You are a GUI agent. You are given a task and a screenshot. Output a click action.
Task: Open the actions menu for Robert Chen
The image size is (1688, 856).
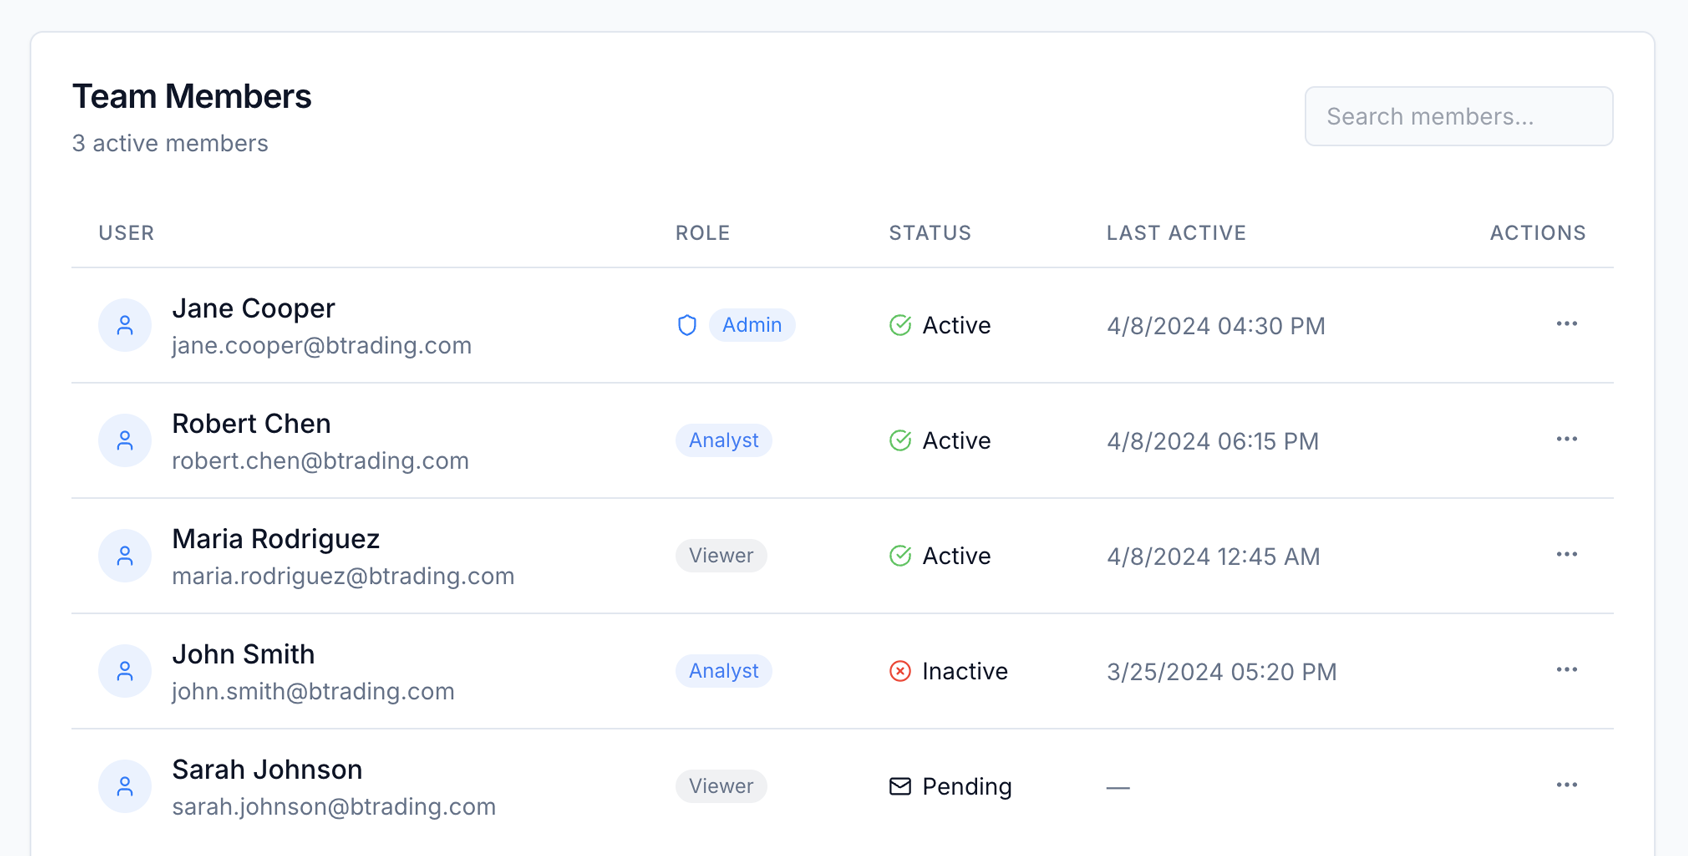coord(1566,439)
